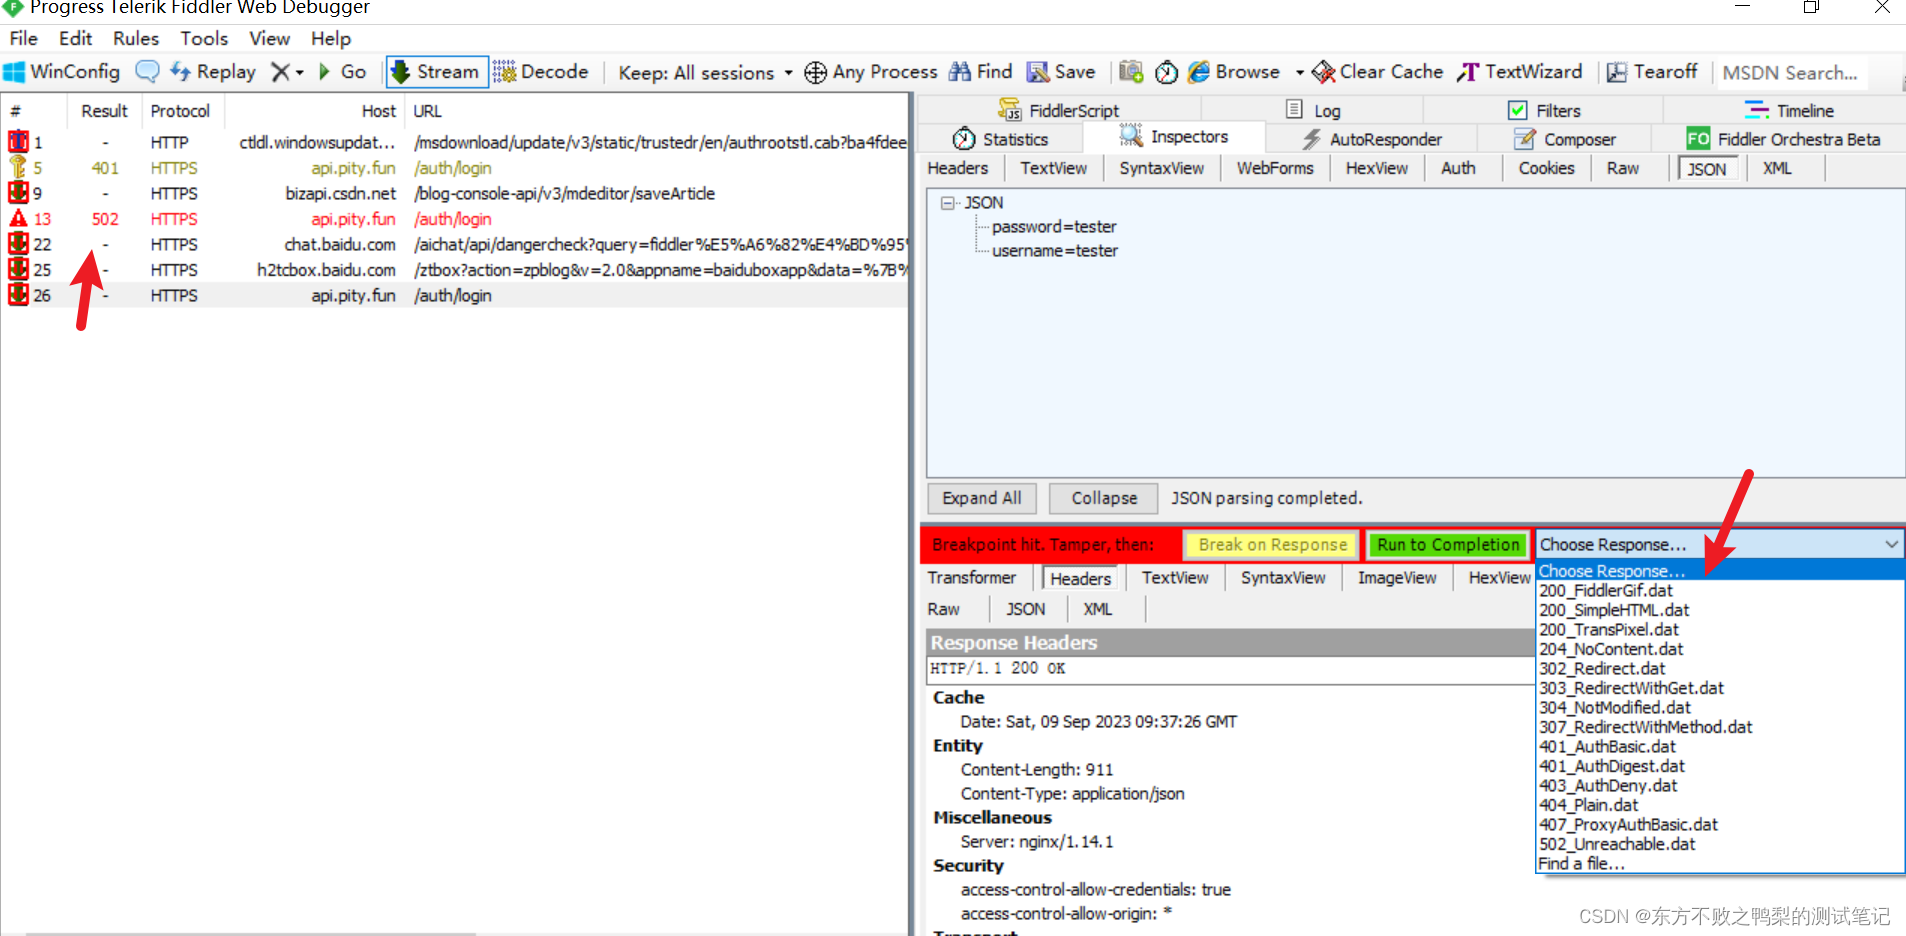Collapse the JSON root tree node
This screenshot has height=936, width=1906.
(x=947, y=203)
